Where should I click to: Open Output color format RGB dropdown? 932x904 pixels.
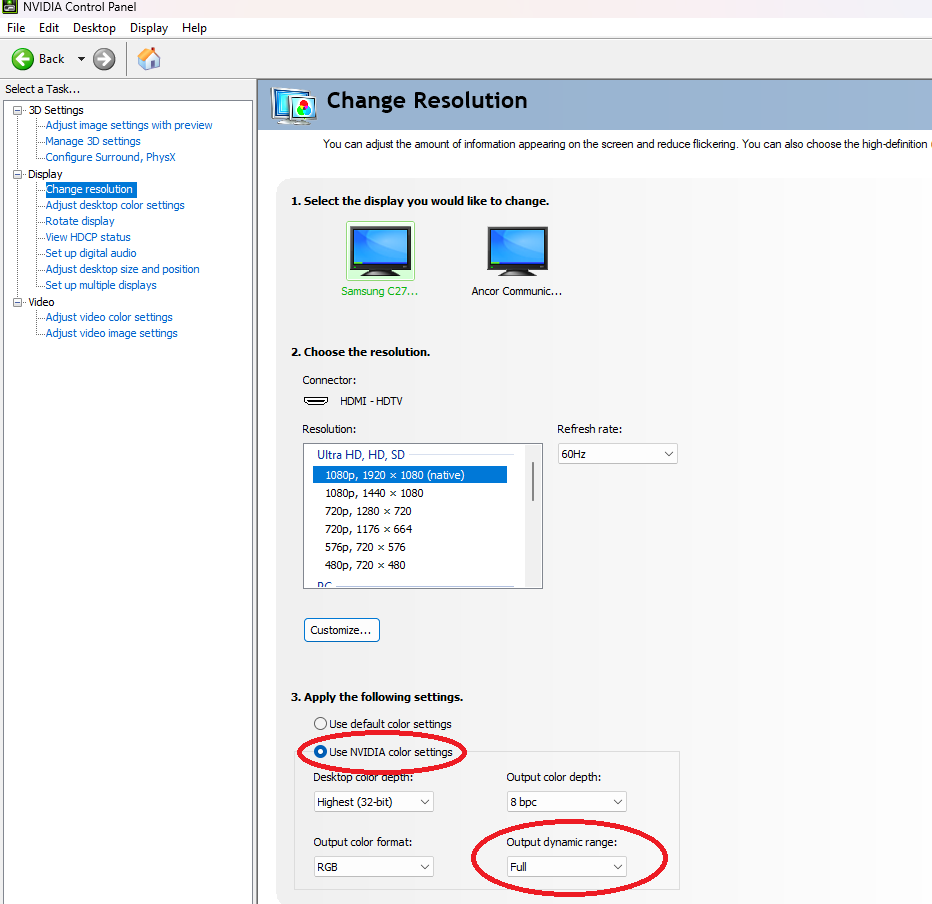click(x=373, y=867)
